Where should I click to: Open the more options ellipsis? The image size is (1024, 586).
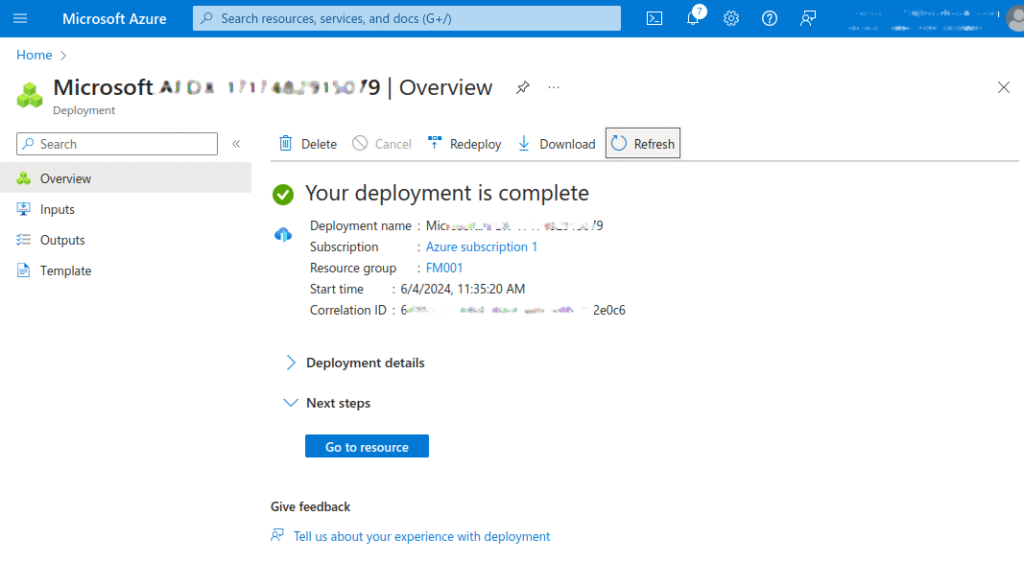coord(554,88)
